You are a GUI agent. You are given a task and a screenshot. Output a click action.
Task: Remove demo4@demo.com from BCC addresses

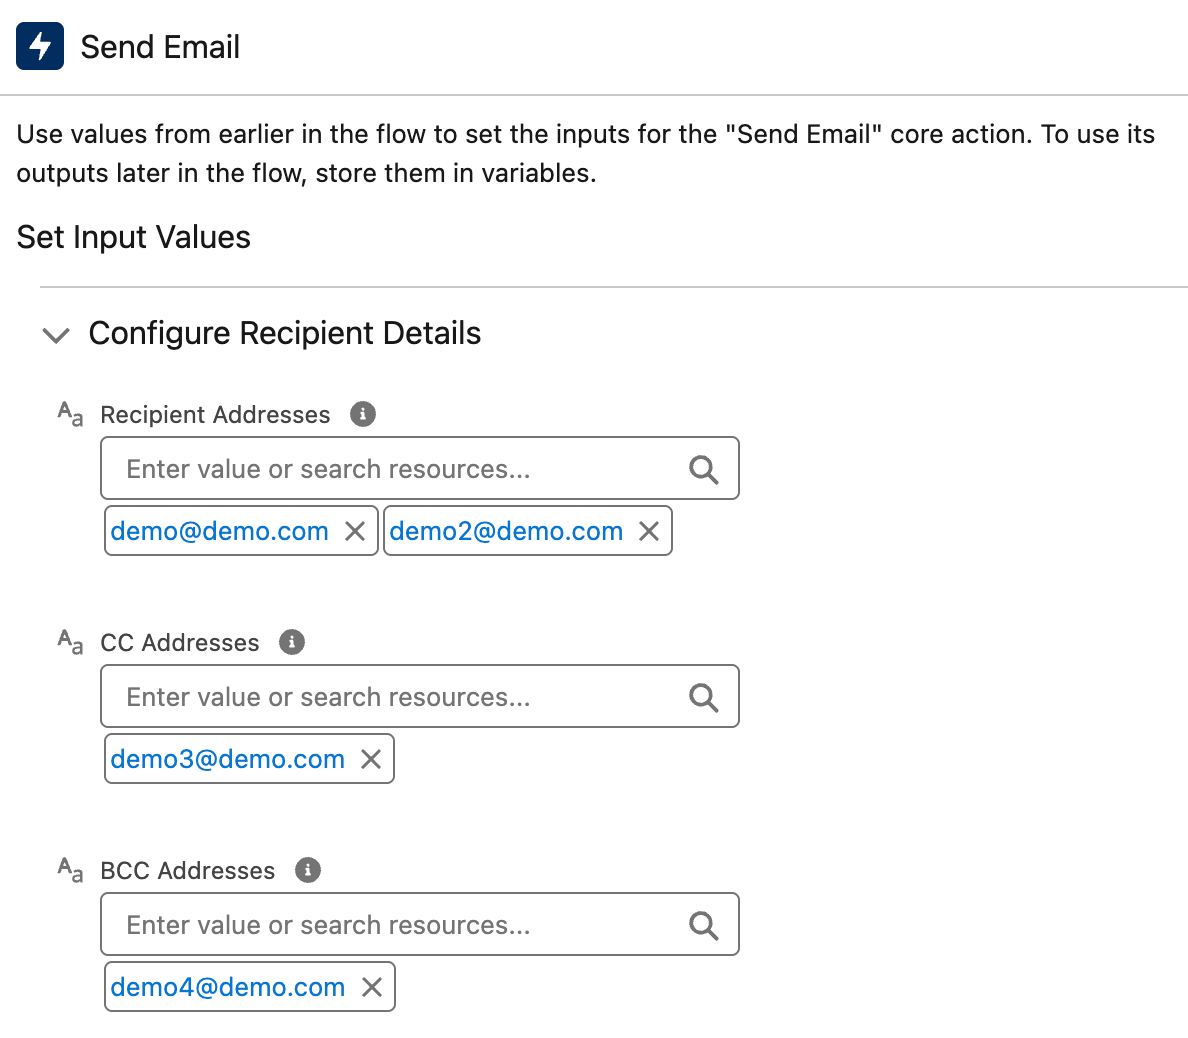(x=372, y=987)
